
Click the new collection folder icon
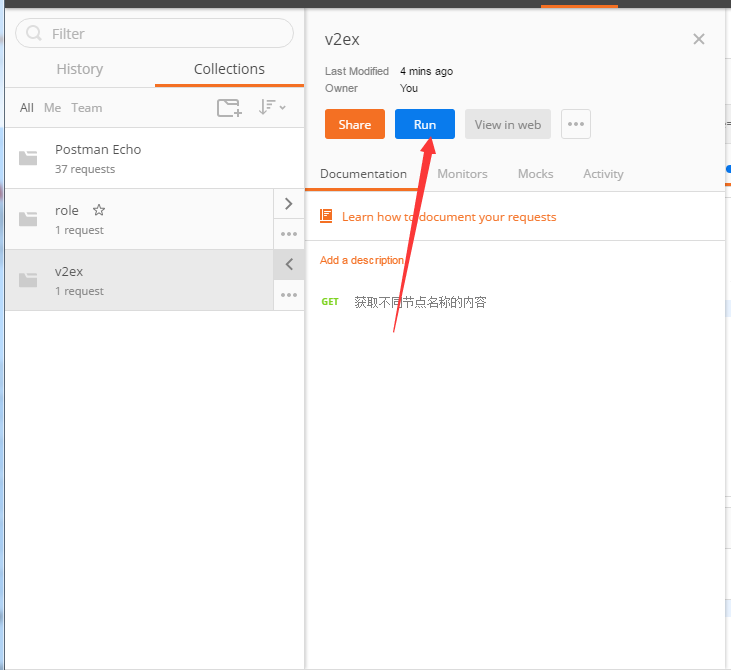point(229,108)
